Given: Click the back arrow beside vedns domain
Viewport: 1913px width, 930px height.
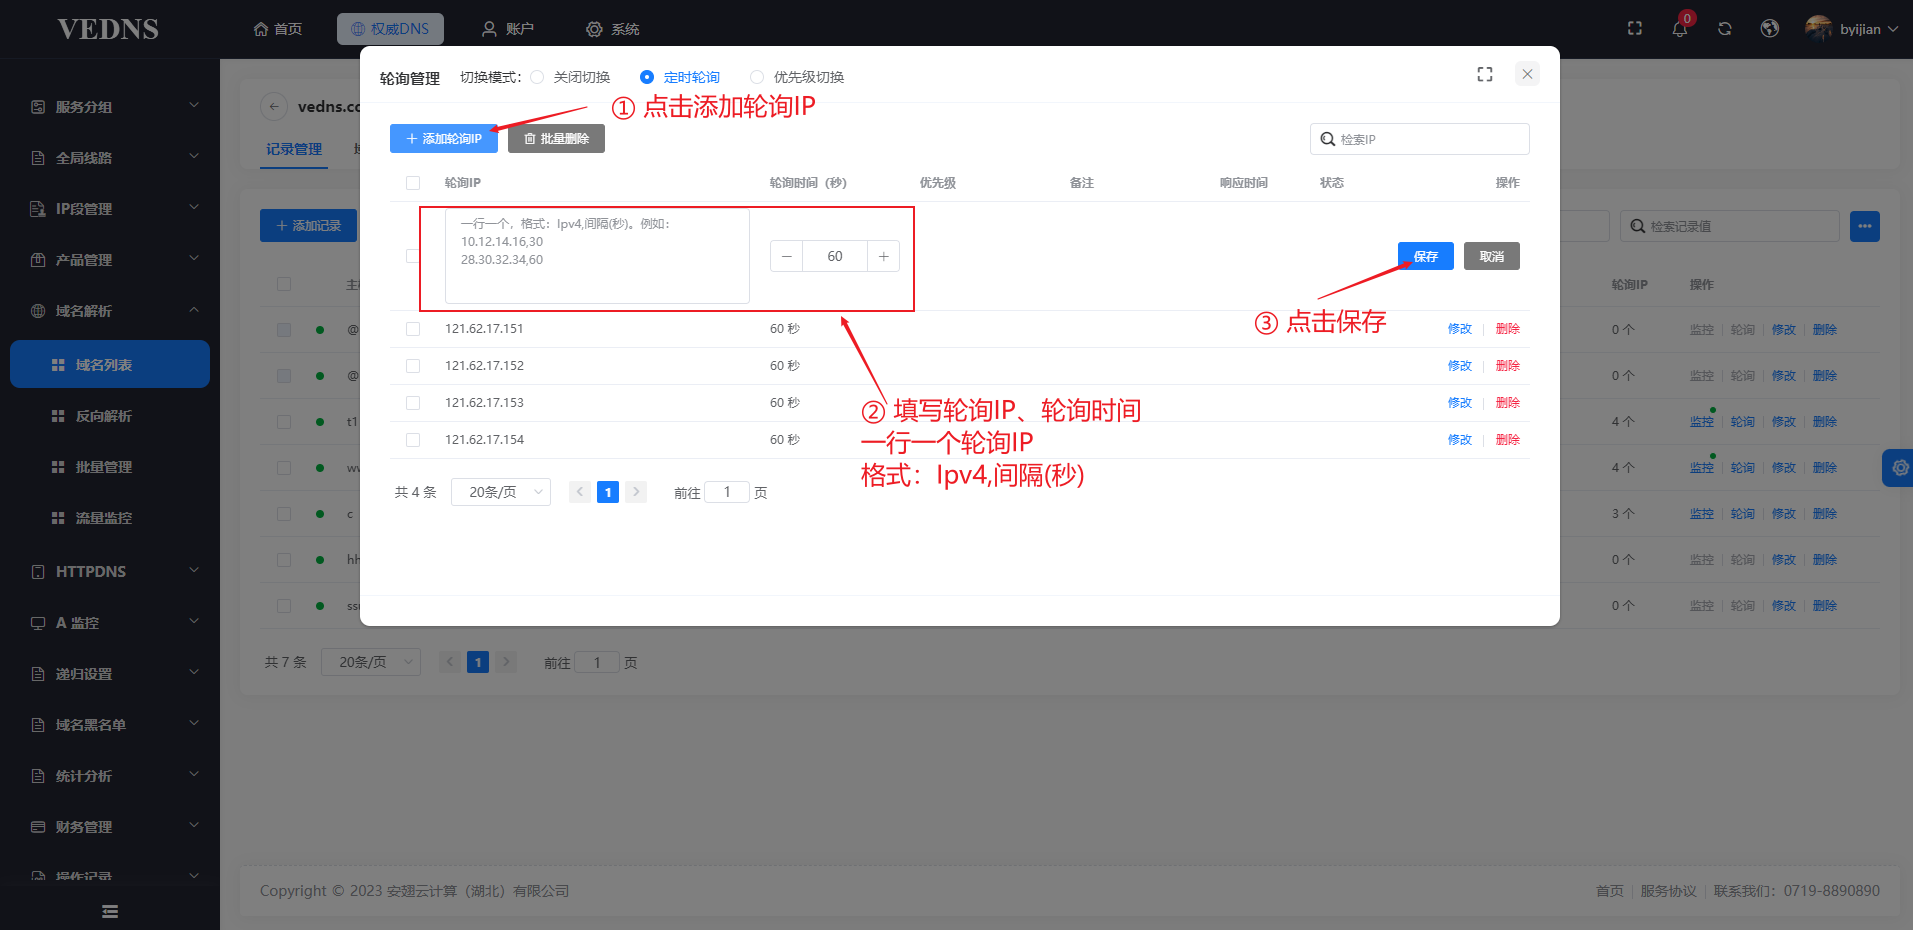Looking at the screenshot, I should [274, 106].
